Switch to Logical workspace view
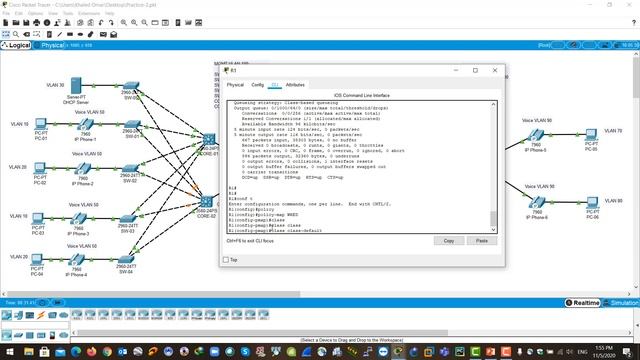The height and width of the screenshot is (360, 640). 16,45
